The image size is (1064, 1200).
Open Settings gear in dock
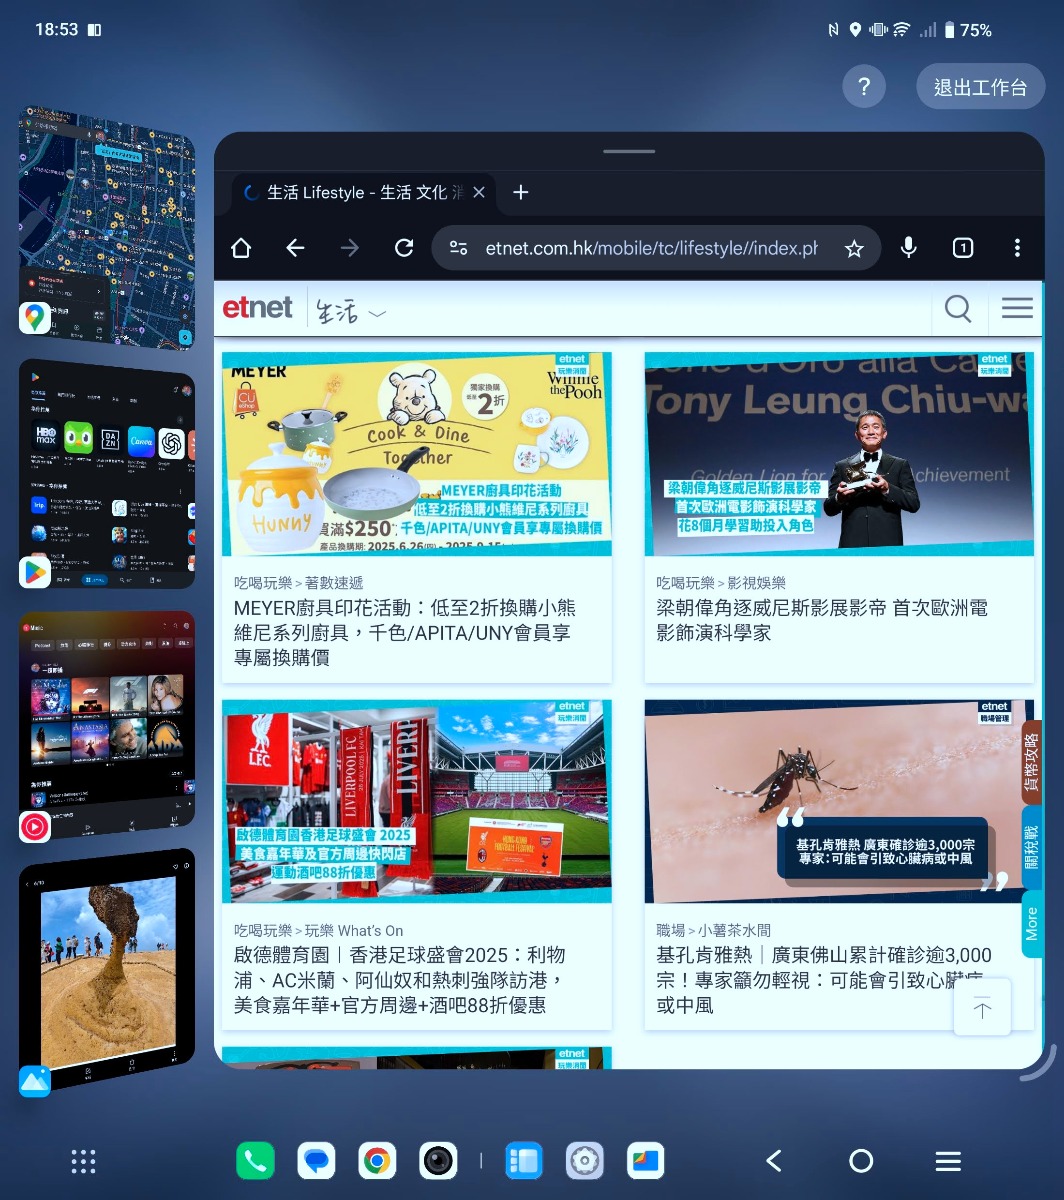point(584,1161)
